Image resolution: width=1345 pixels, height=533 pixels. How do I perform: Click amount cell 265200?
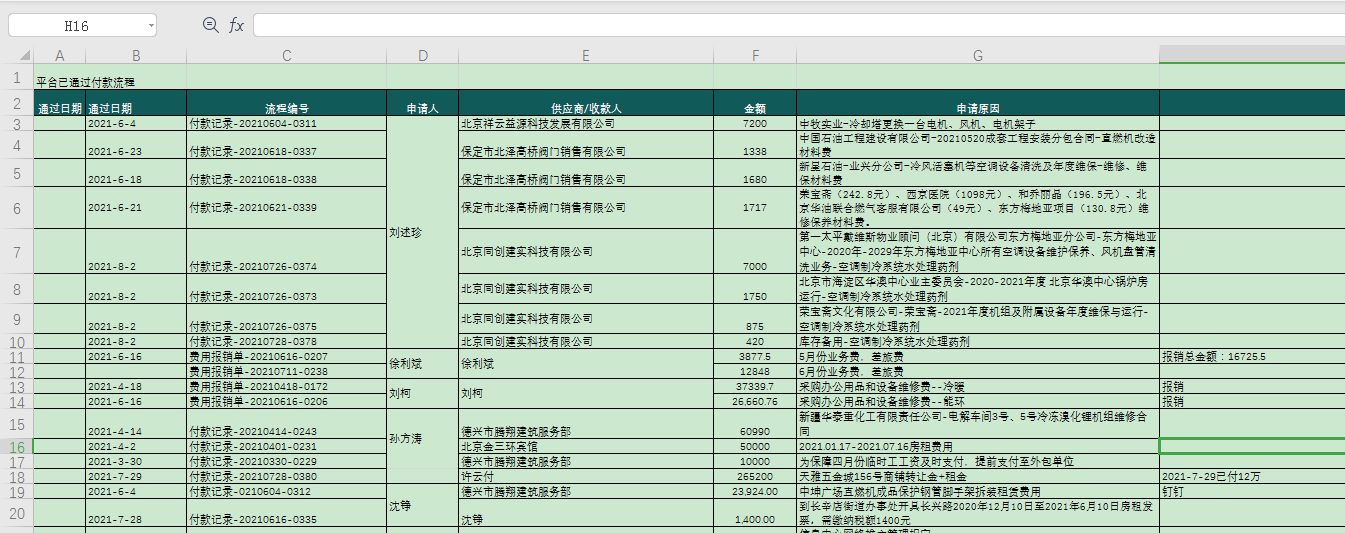pyautogui.click(x=755, y=477)
